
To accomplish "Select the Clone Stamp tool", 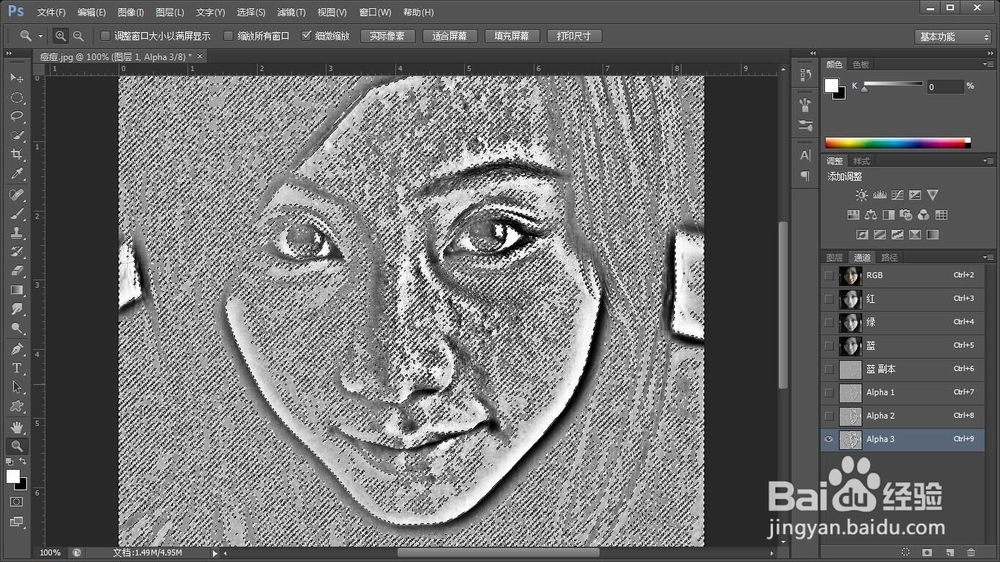I will pos(17,233).
